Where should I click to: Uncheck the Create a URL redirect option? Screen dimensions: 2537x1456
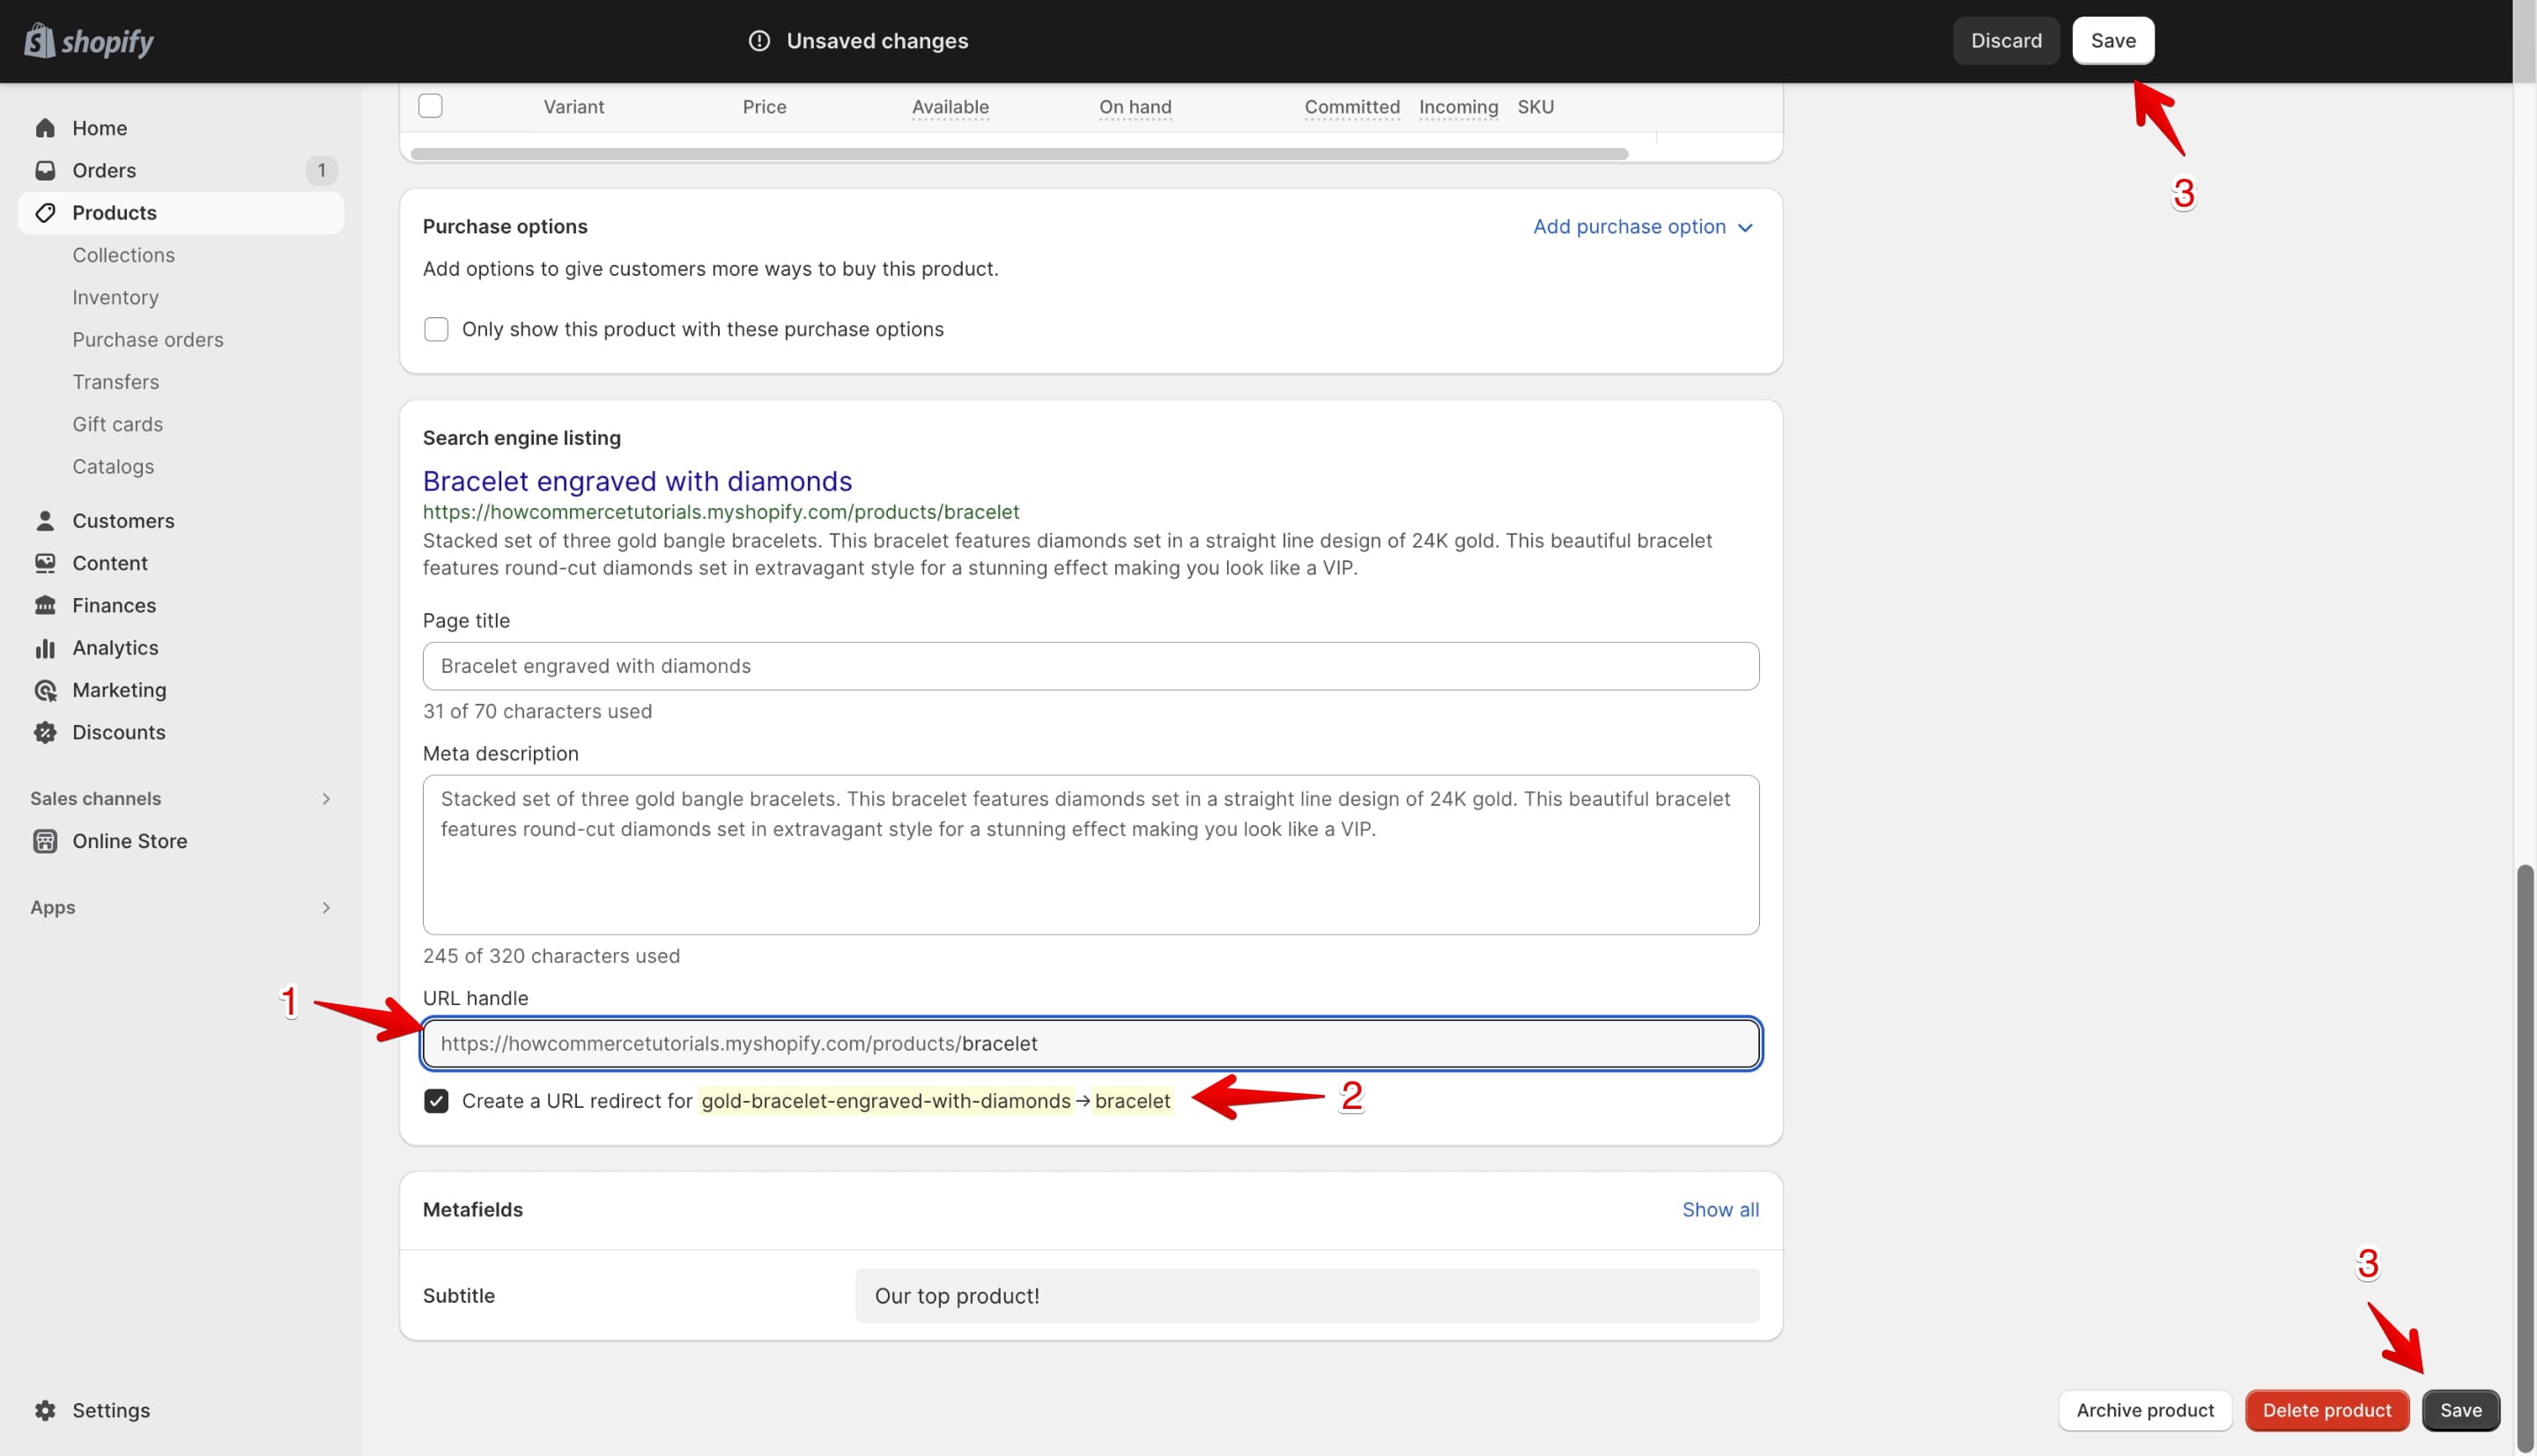tap(436, 1101)
